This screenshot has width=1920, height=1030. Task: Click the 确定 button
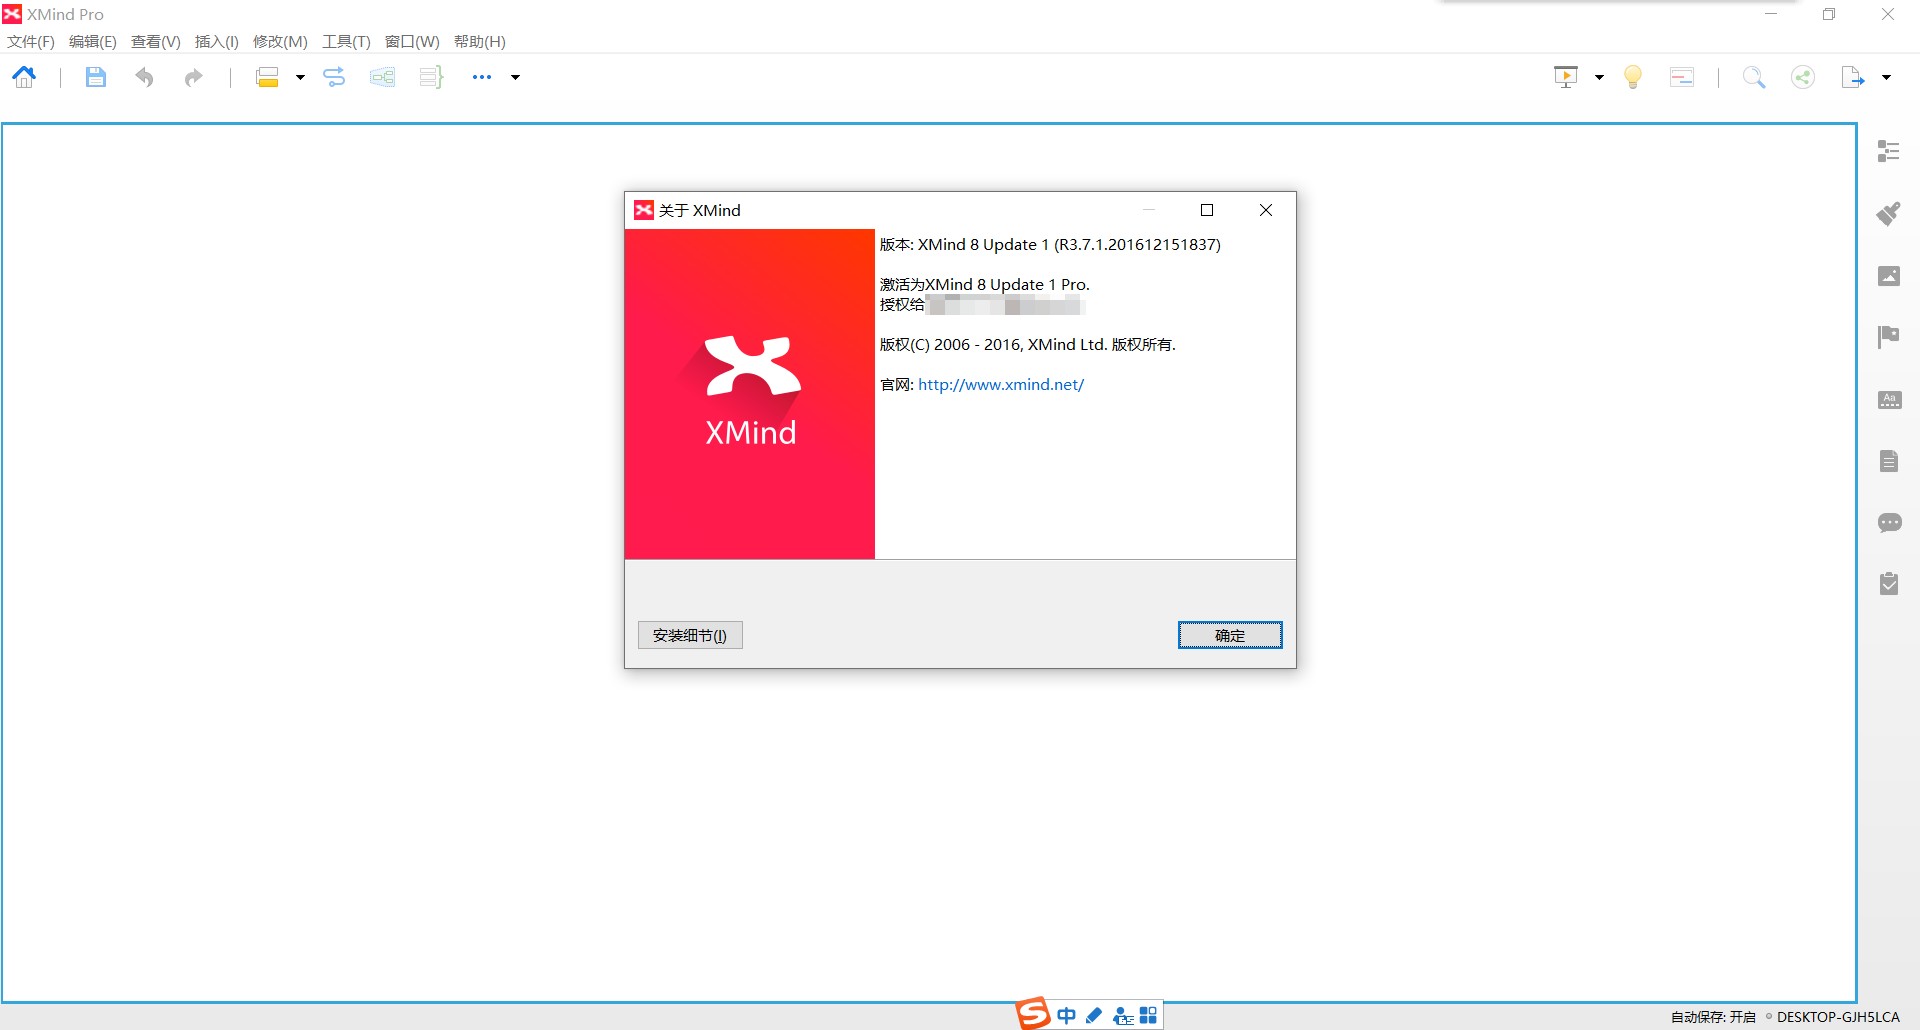click(x=1229, y=635)
